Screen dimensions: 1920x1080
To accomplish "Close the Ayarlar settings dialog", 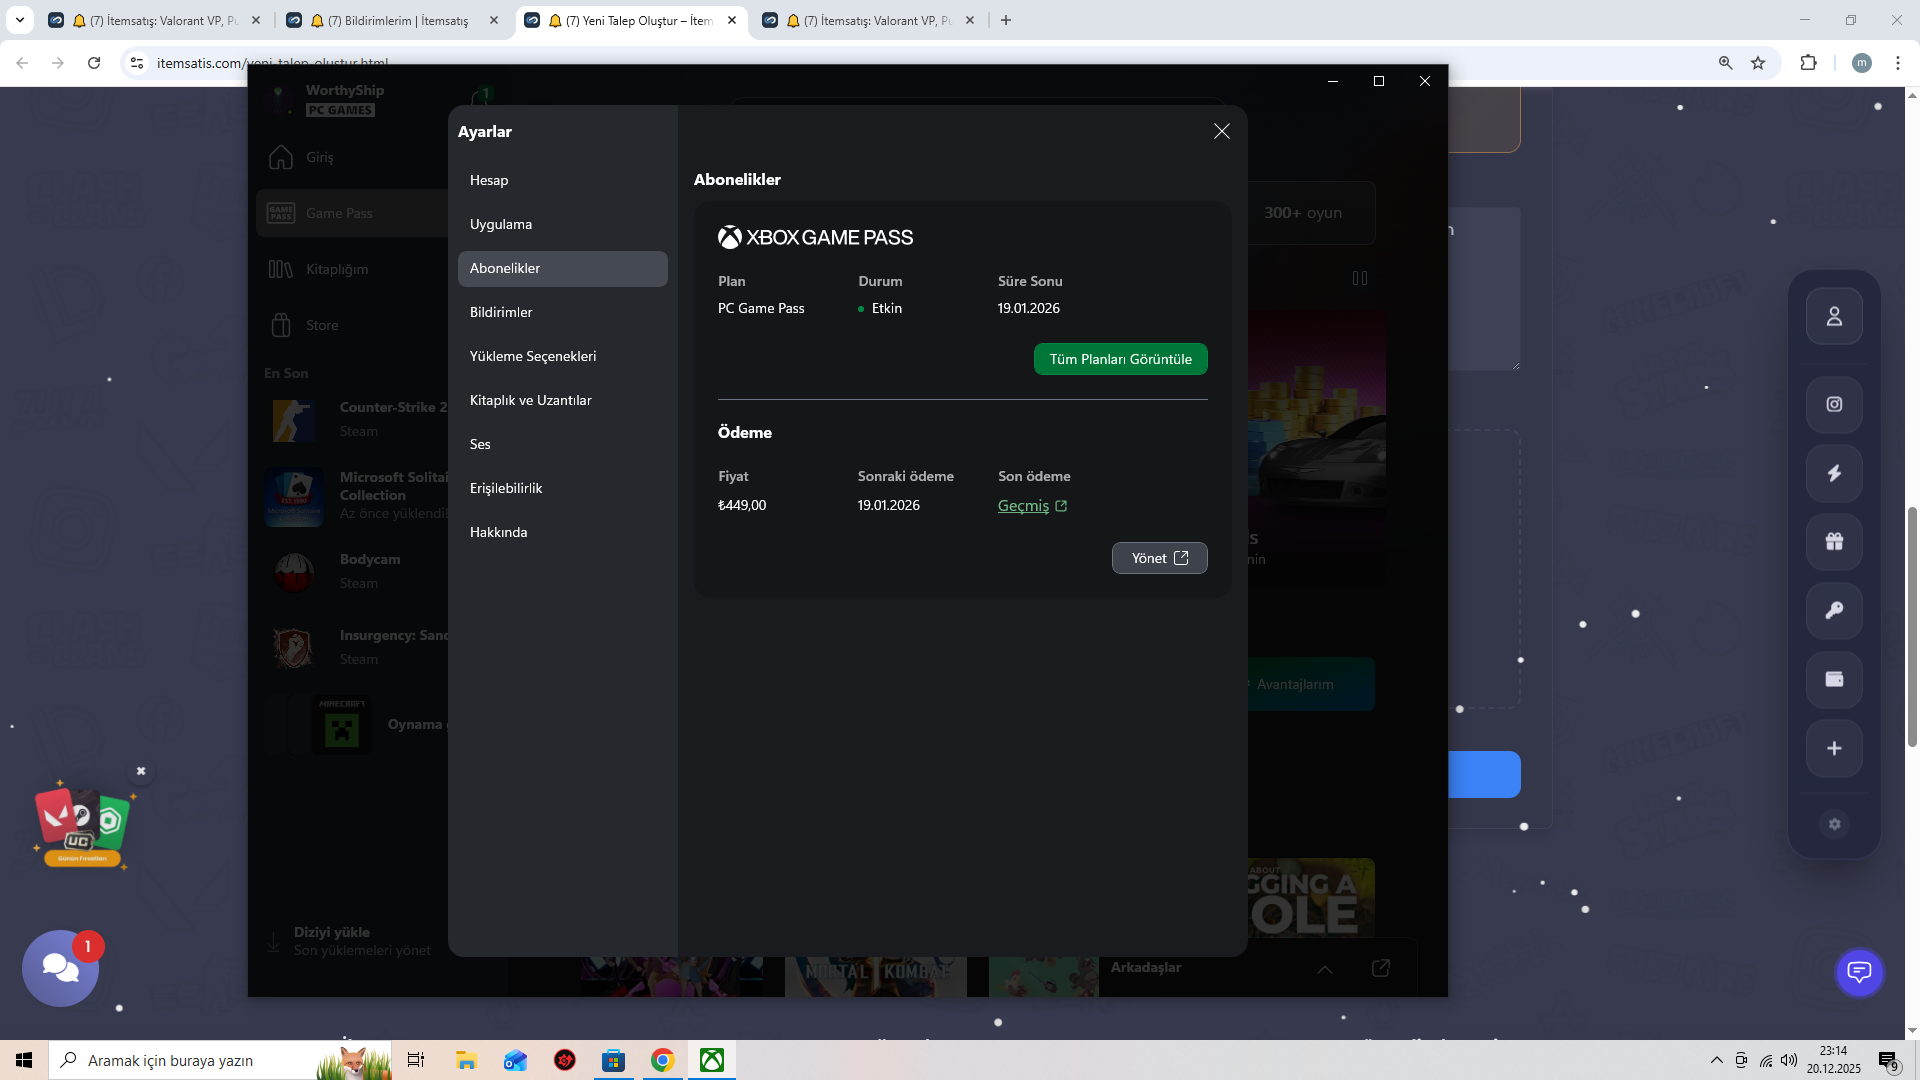I will coord(1221,131).
